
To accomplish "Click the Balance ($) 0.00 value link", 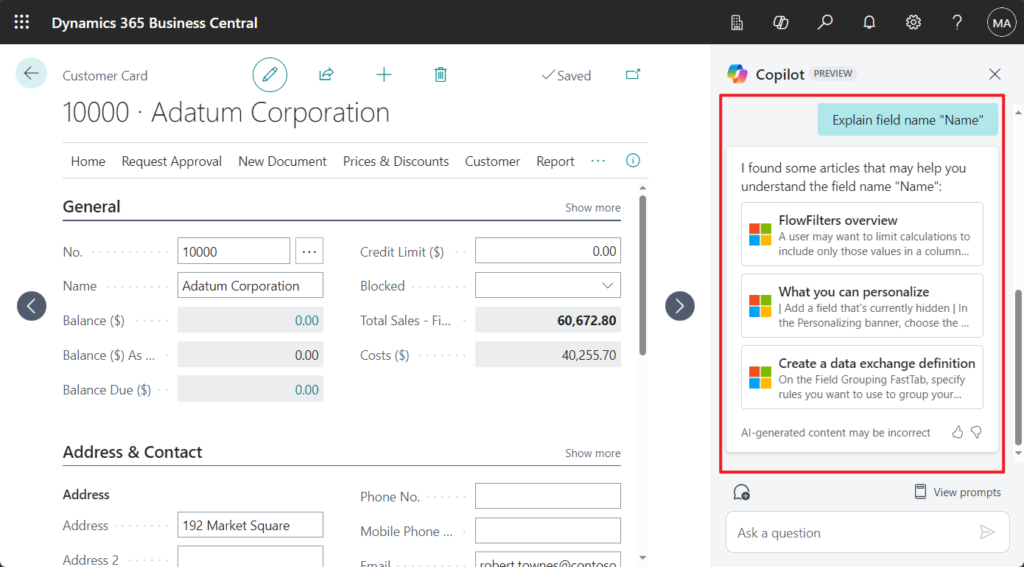I will pyautogui.click(x=306, y=321).
